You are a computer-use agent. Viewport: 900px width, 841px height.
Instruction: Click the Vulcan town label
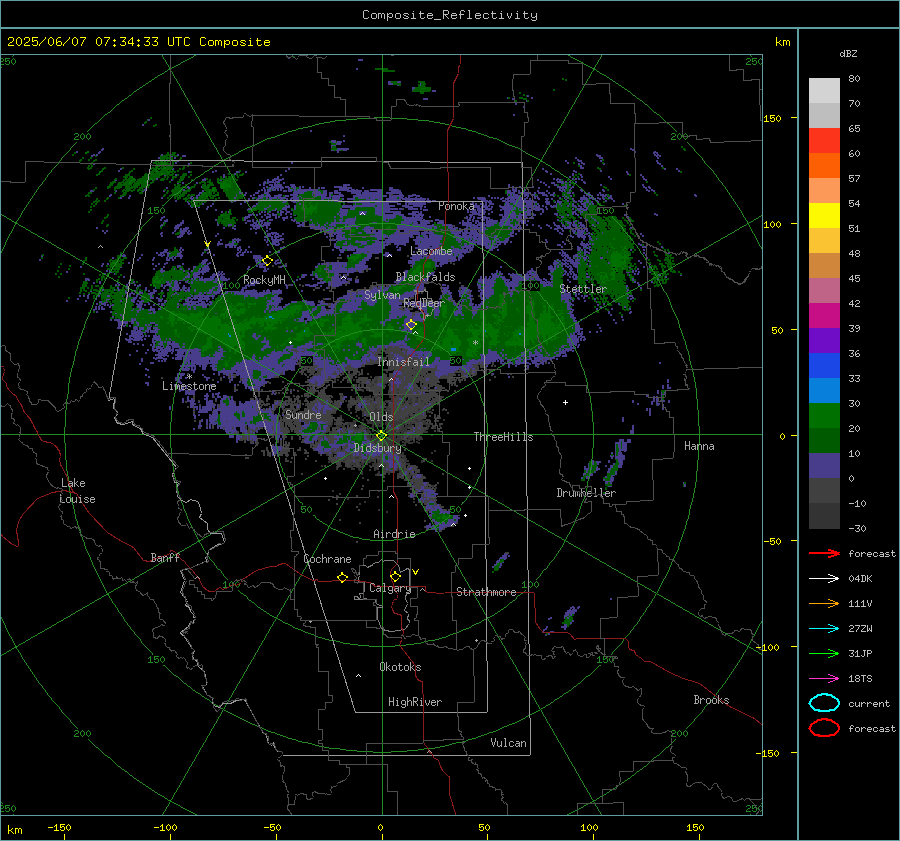(509, 743)
